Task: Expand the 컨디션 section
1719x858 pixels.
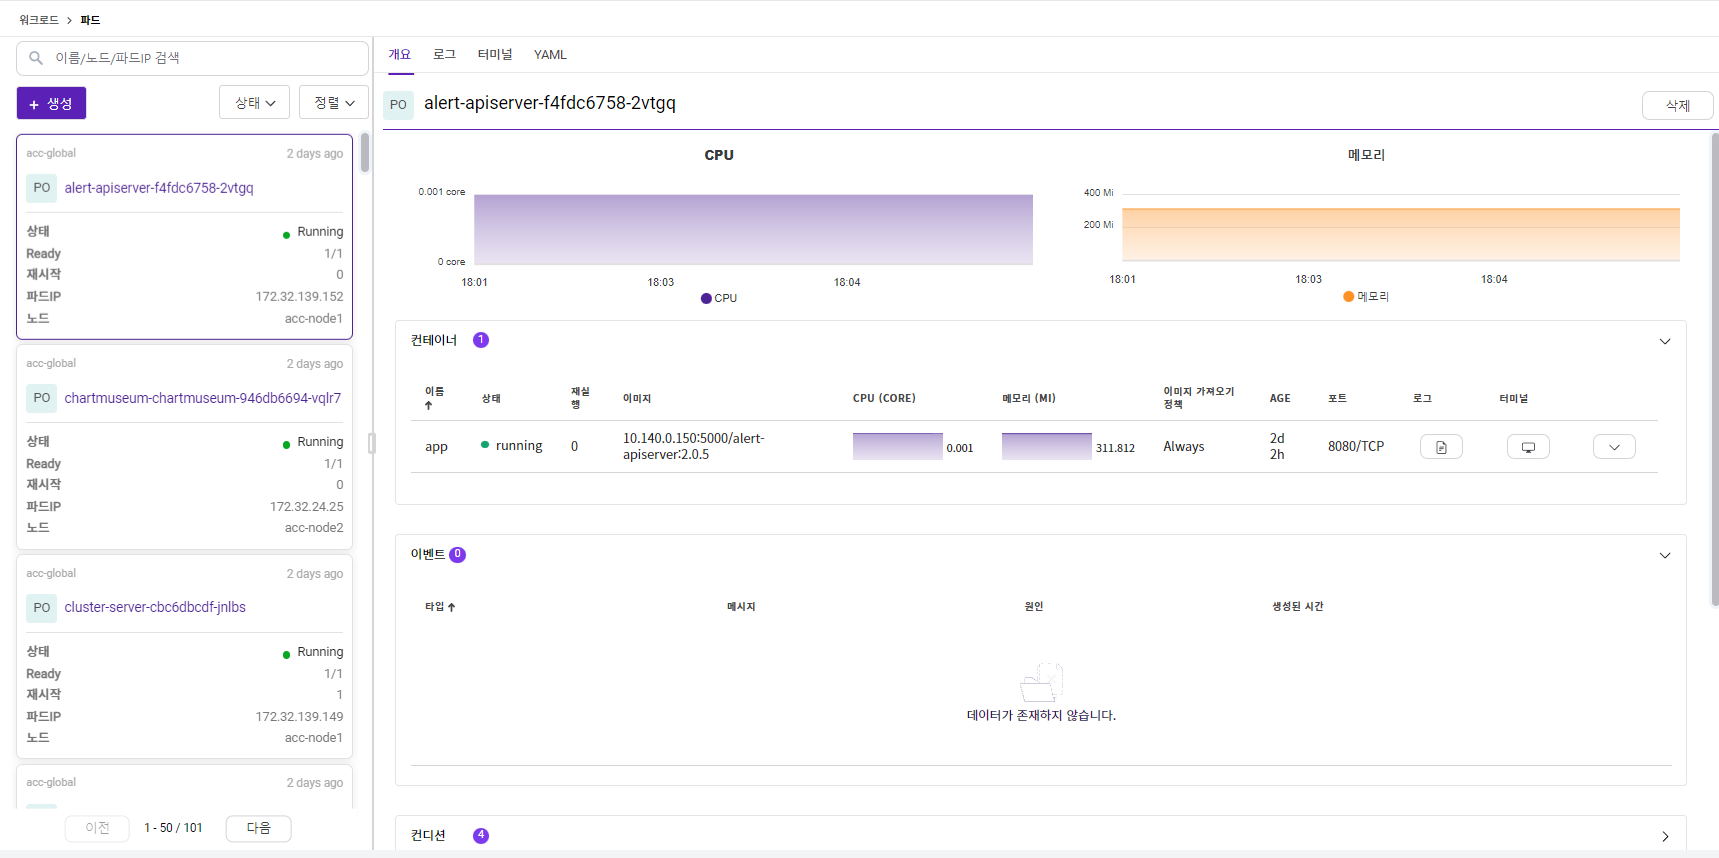Action: tap(1665, 836)
